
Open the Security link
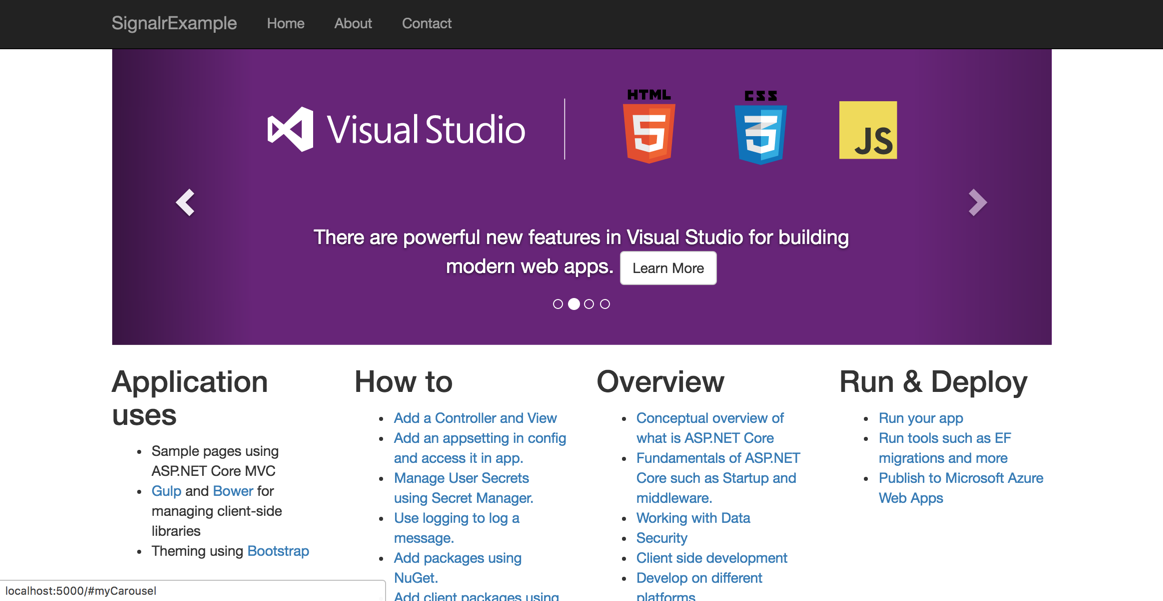click(662, 539)
